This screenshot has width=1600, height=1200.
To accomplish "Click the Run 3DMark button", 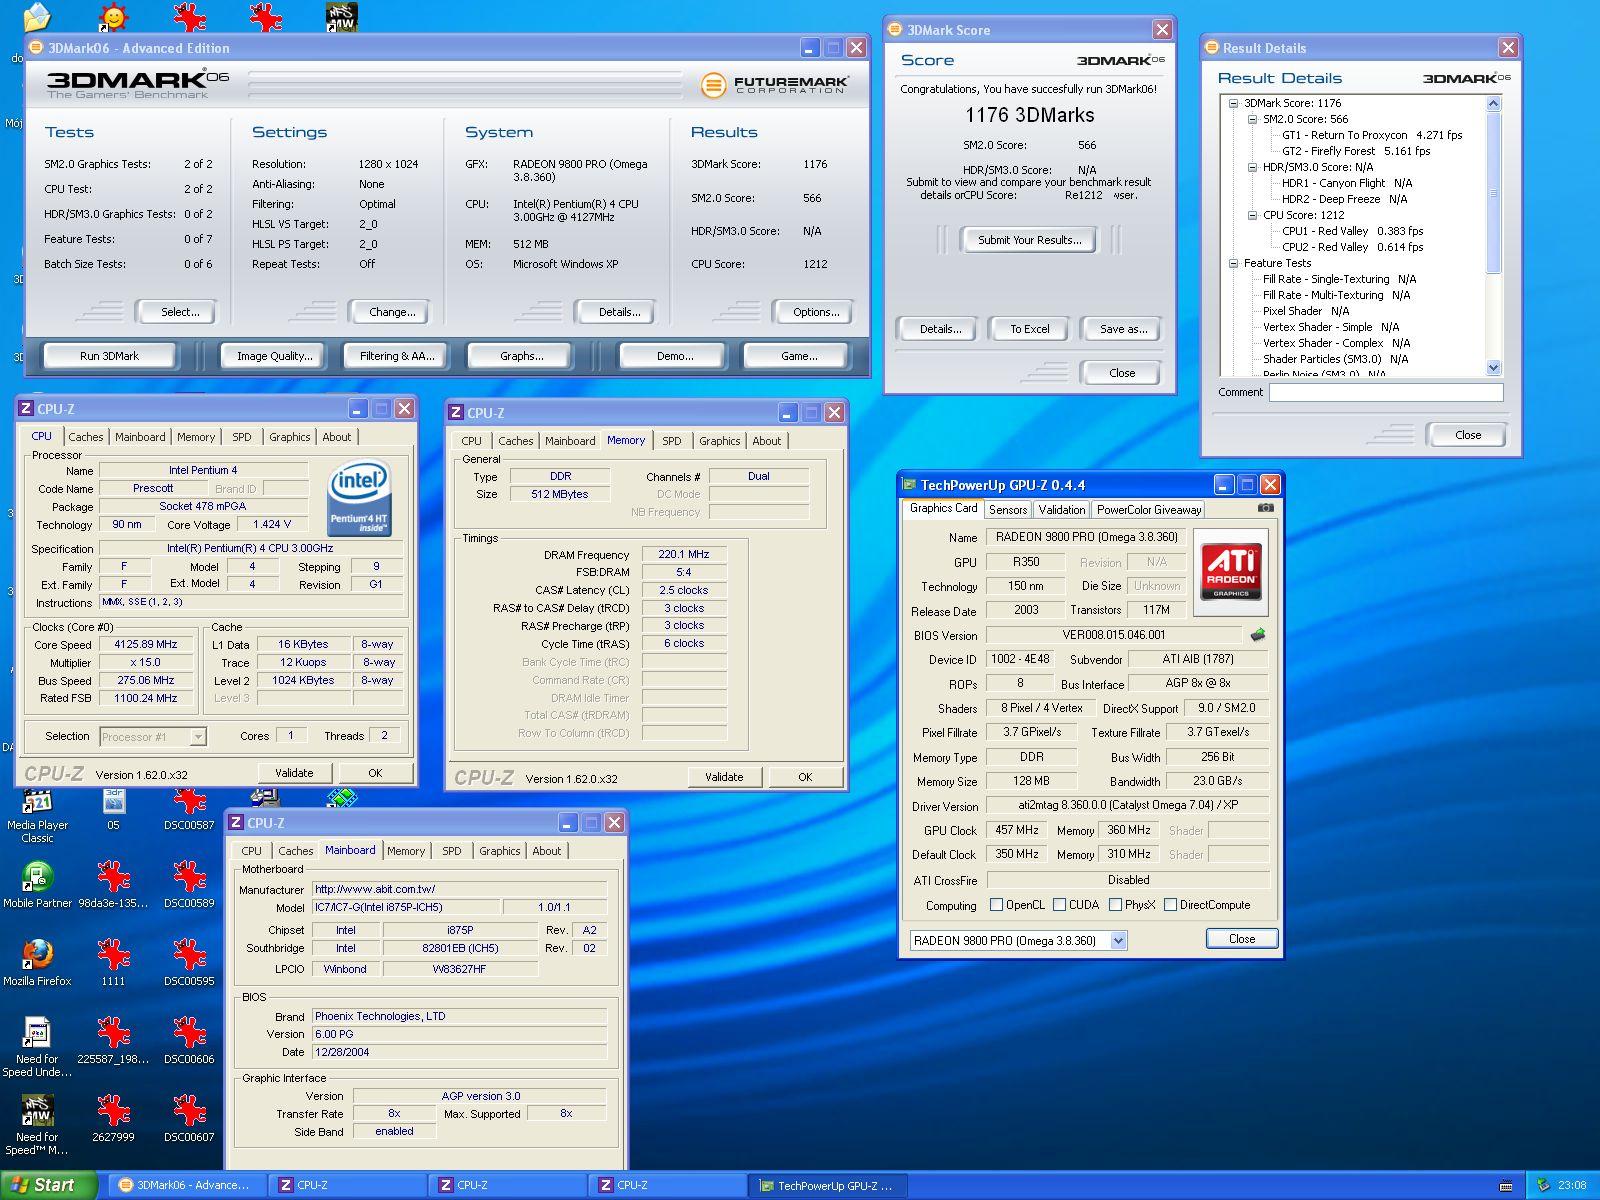I will click(x=109, y=356).
